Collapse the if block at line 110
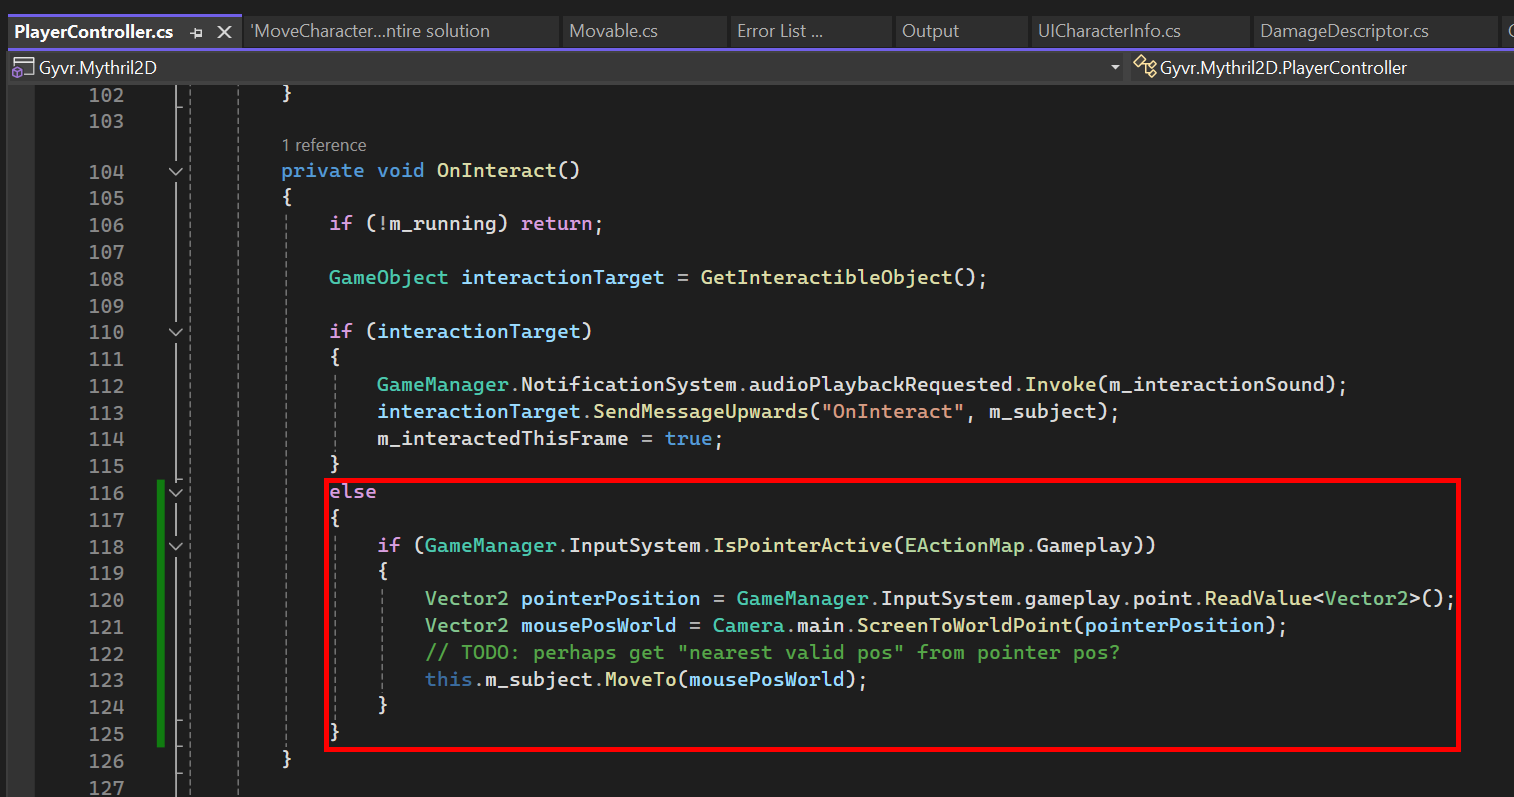The height and width of the screenshot is (797, 1514). tap(176, 331)
